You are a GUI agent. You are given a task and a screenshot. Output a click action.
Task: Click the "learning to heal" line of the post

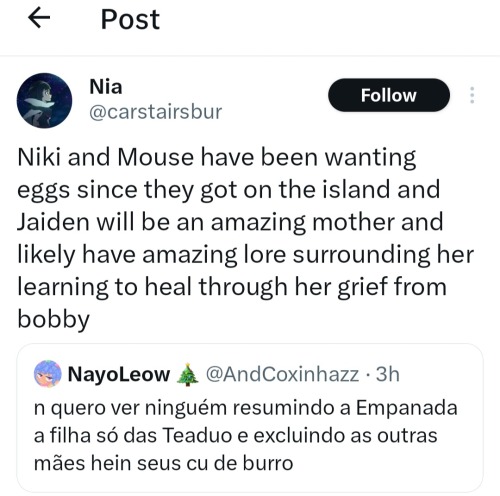tap(232, 287)
